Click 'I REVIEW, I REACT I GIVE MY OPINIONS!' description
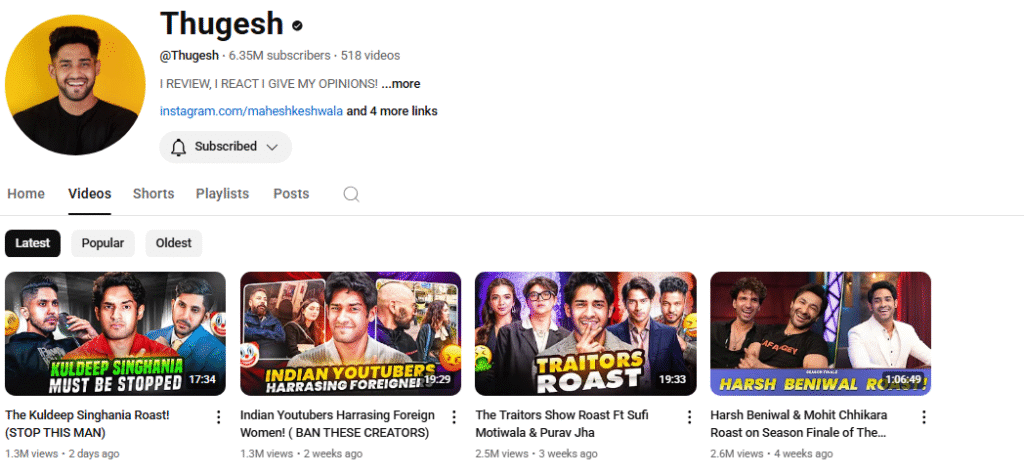This screenshot has height=475, width=1024. (x=269, y=84)
